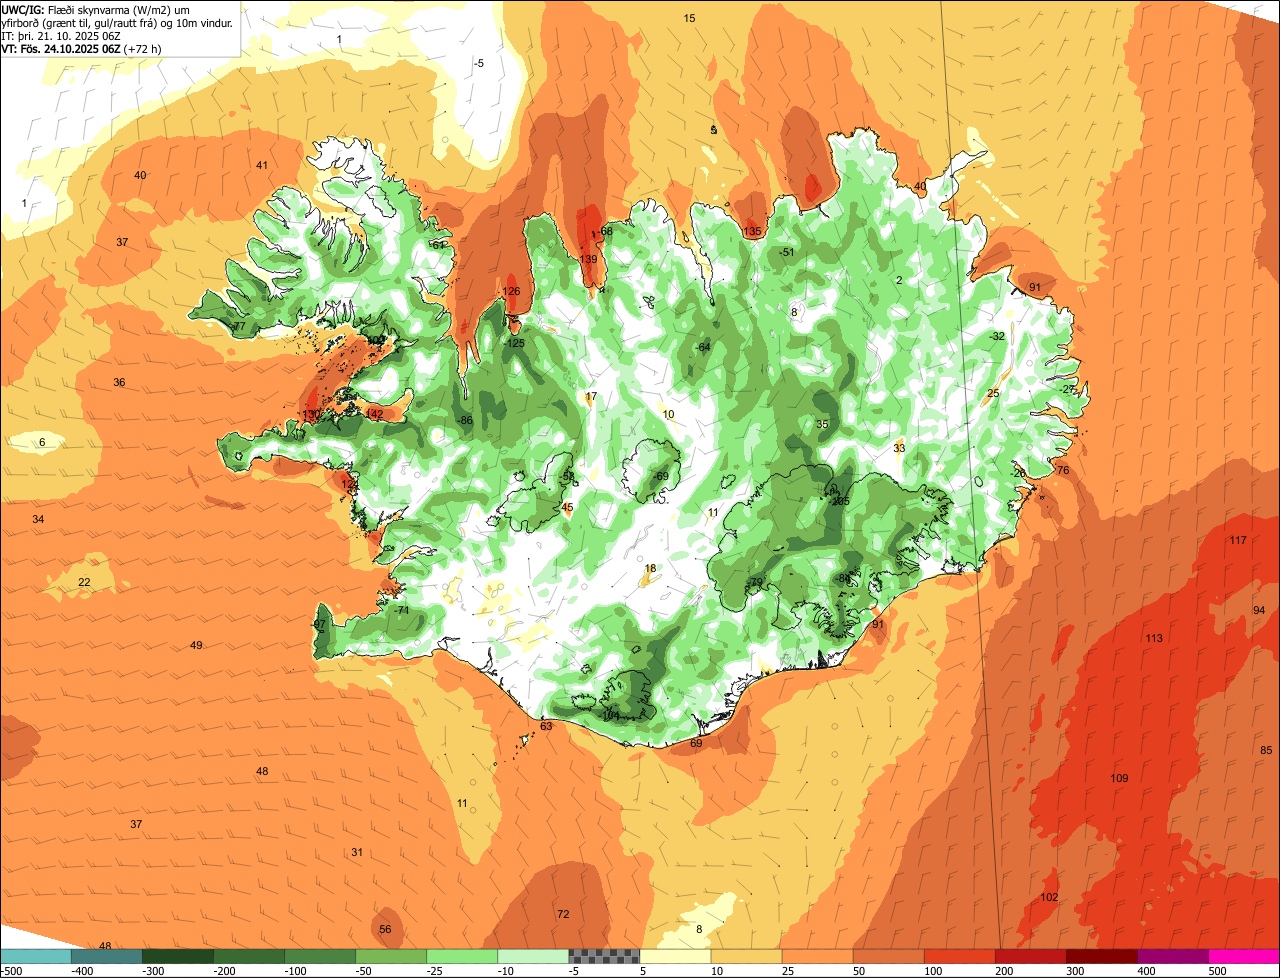Click the title line 'UWC/IG: Flæði skynvarma (W/m2) um'
Screen dimensions: 1280x978
(x=97, y=9)
